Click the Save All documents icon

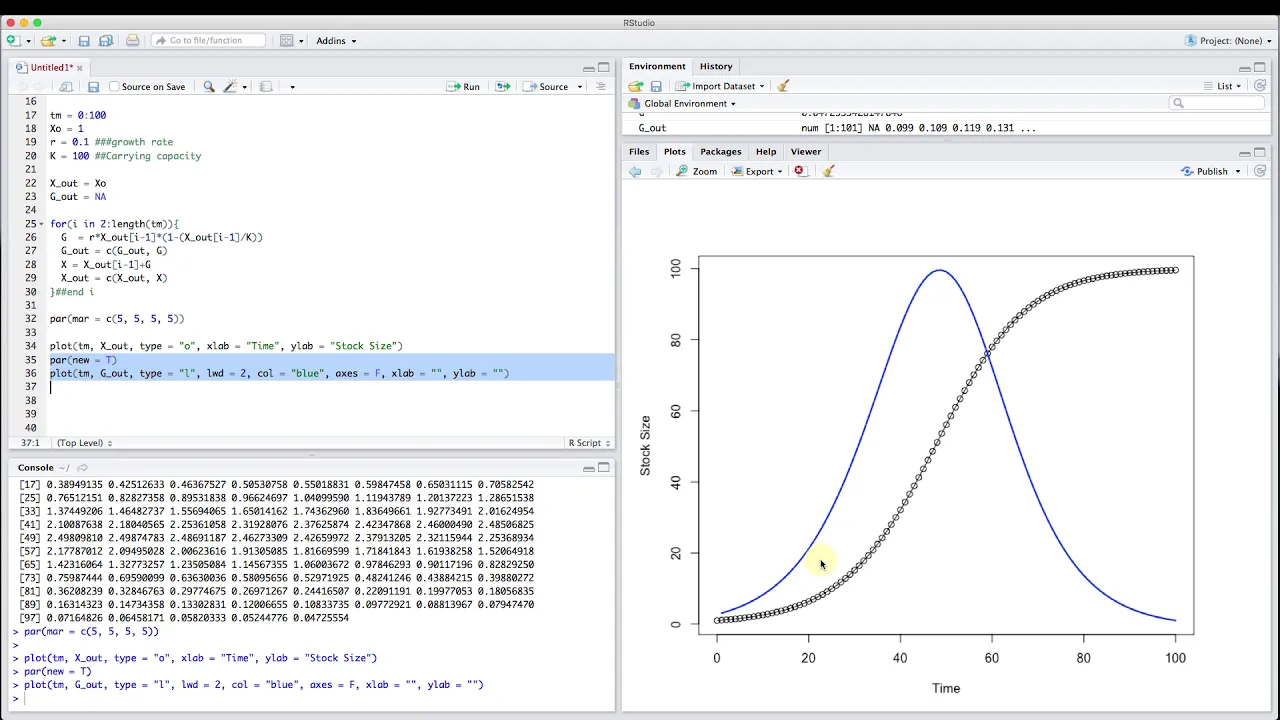pos(106,41)
